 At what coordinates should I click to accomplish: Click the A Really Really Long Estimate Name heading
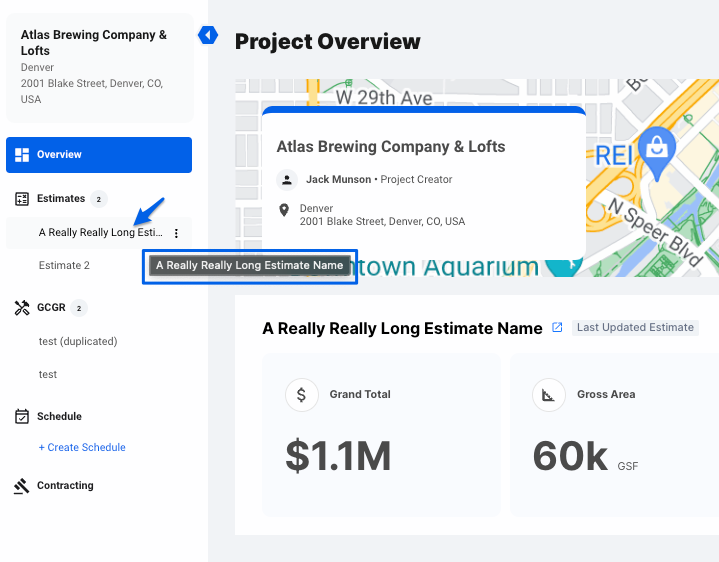click(x=402, y=329)
